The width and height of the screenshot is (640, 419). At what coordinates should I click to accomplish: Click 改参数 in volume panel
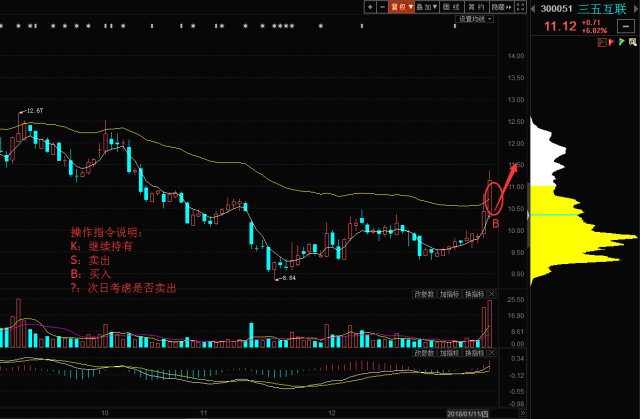pos(424,295)
